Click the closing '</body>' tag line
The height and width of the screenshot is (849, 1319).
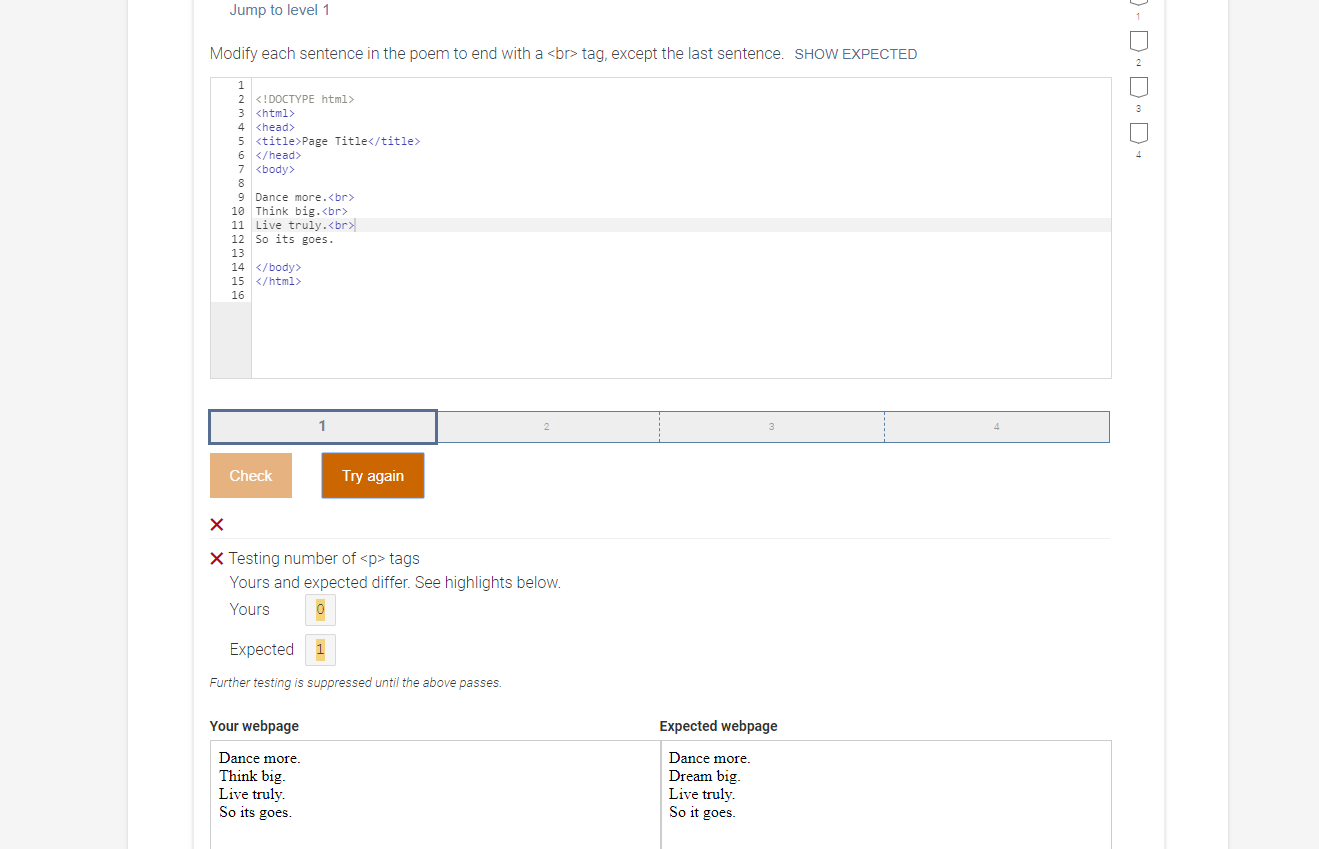coord(278,267)
